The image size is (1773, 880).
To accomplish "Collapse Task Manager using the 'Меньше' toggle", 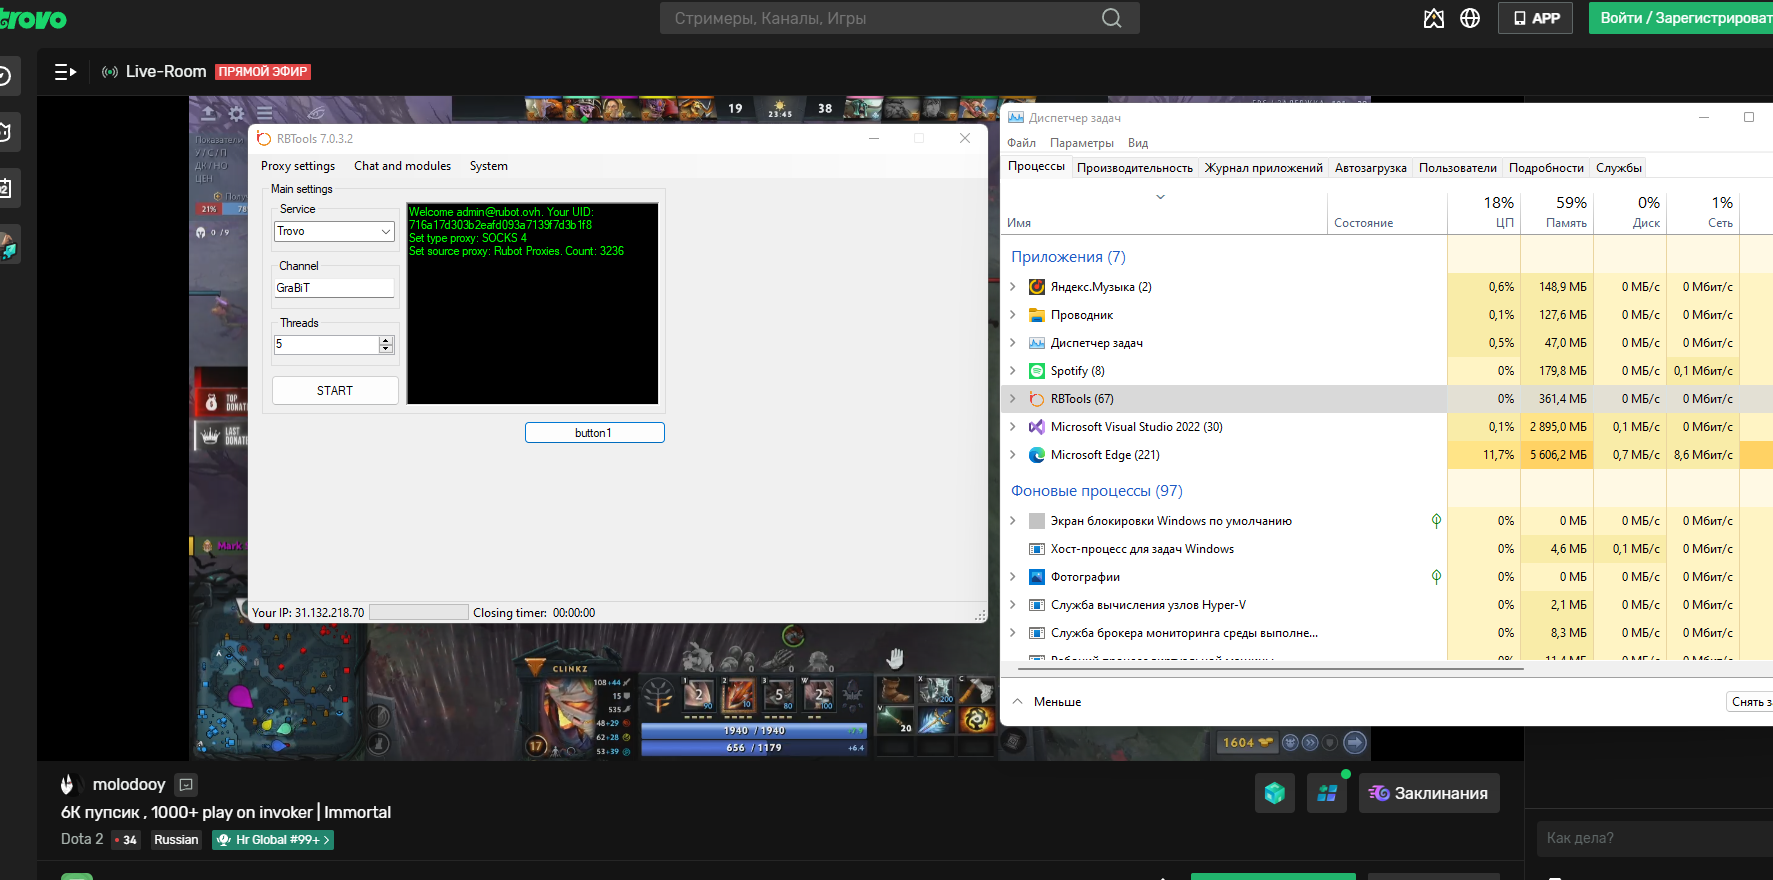I will click(1046, 702).
